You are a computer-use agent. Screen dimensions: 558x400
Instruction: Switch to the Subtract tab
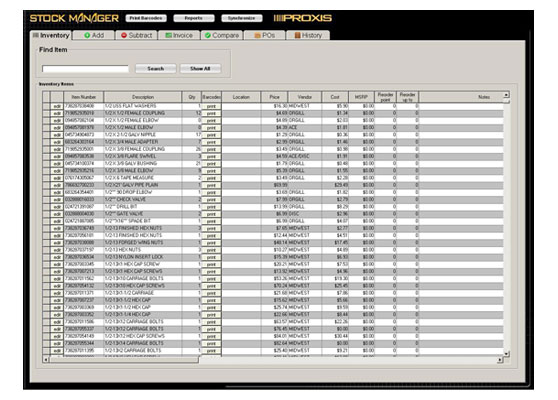click(x=137, y=35)
